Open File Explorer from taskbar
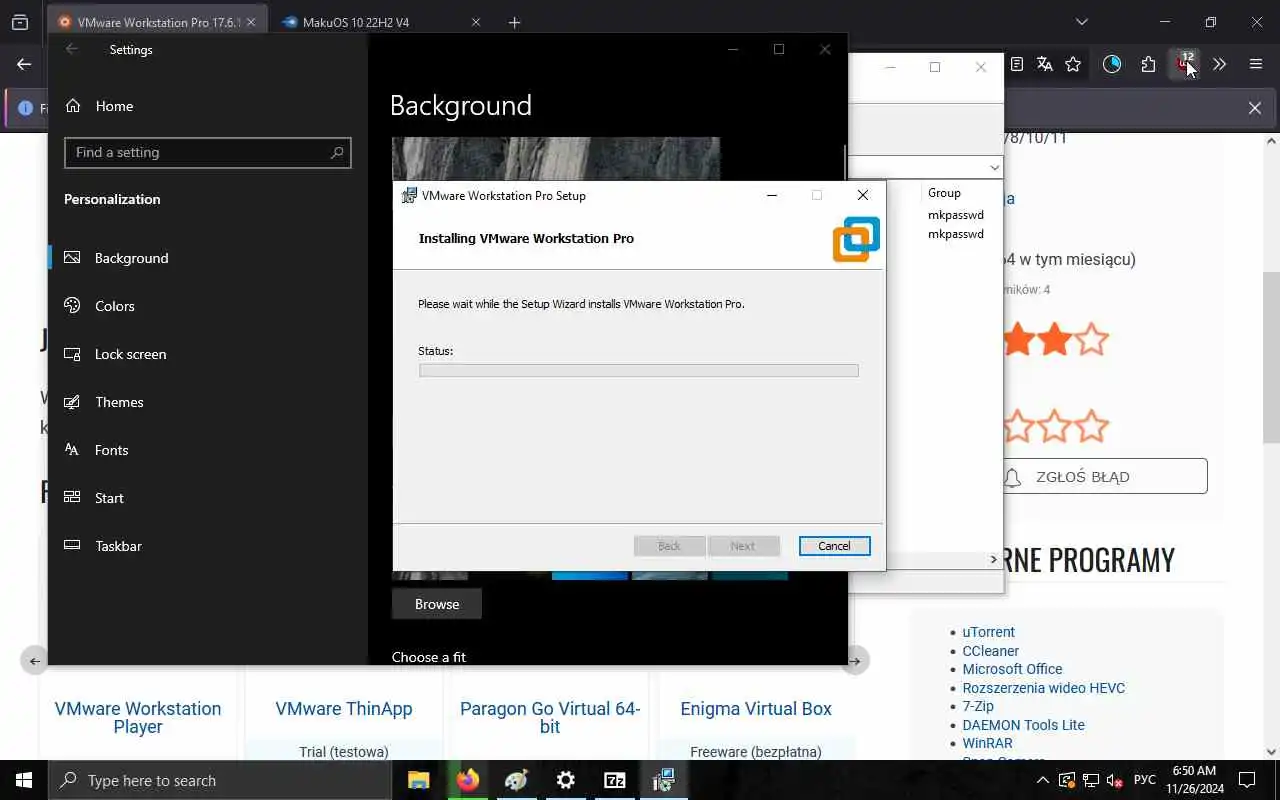The height and width of the screenshot is (800, 1280). 418,780
